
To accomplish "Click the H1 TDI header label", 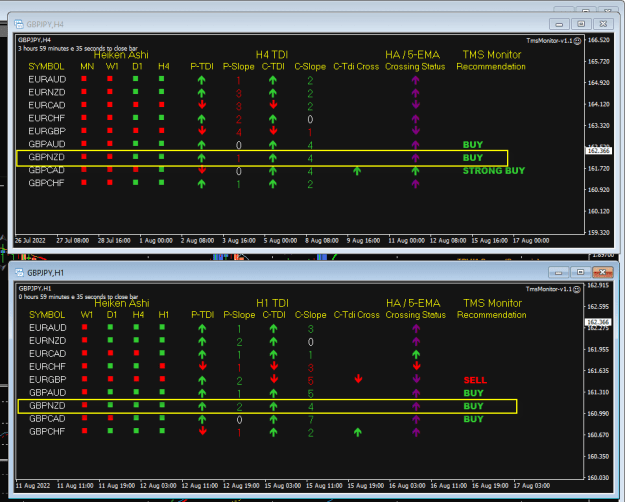I will [x=273, y=303].
